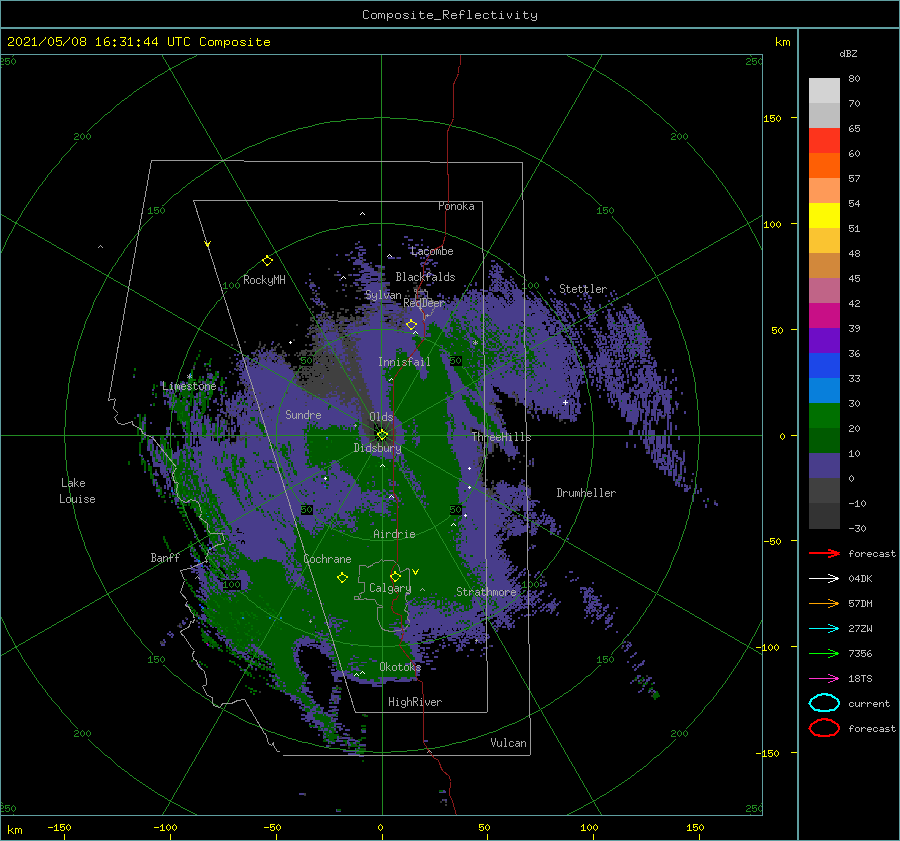Click the yellow diamond marker below RedDeer
Screen dimensions: 900x841
tap(412, 325)
